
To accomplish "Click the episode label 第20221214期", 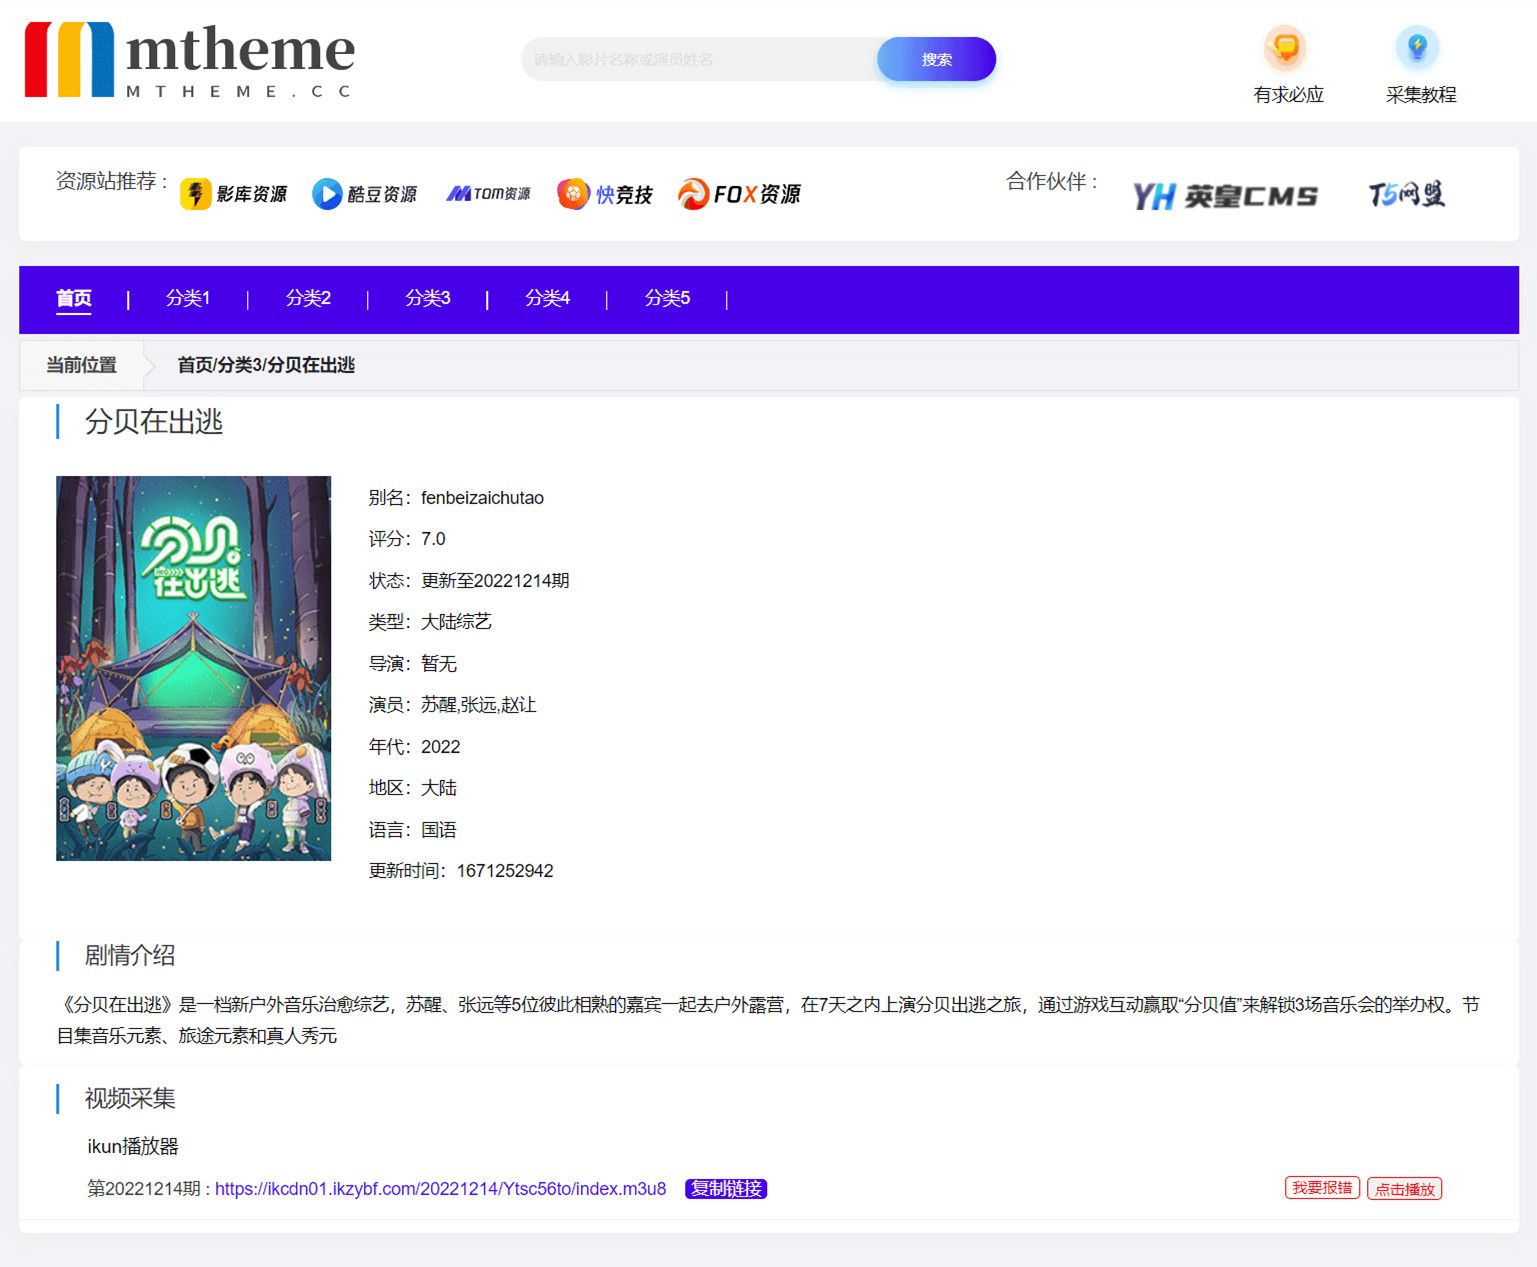I will click(x=145, y=1189).
